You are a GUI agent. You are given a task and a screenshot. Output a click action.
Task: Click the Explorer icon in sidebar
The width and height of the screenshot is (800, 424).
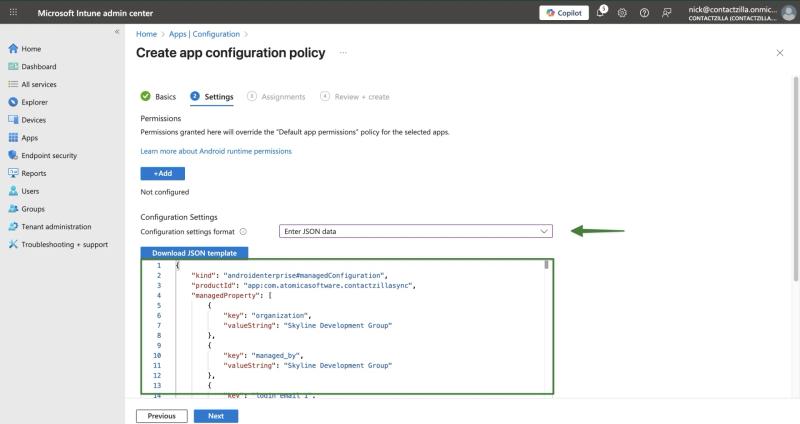click(13, 102)
